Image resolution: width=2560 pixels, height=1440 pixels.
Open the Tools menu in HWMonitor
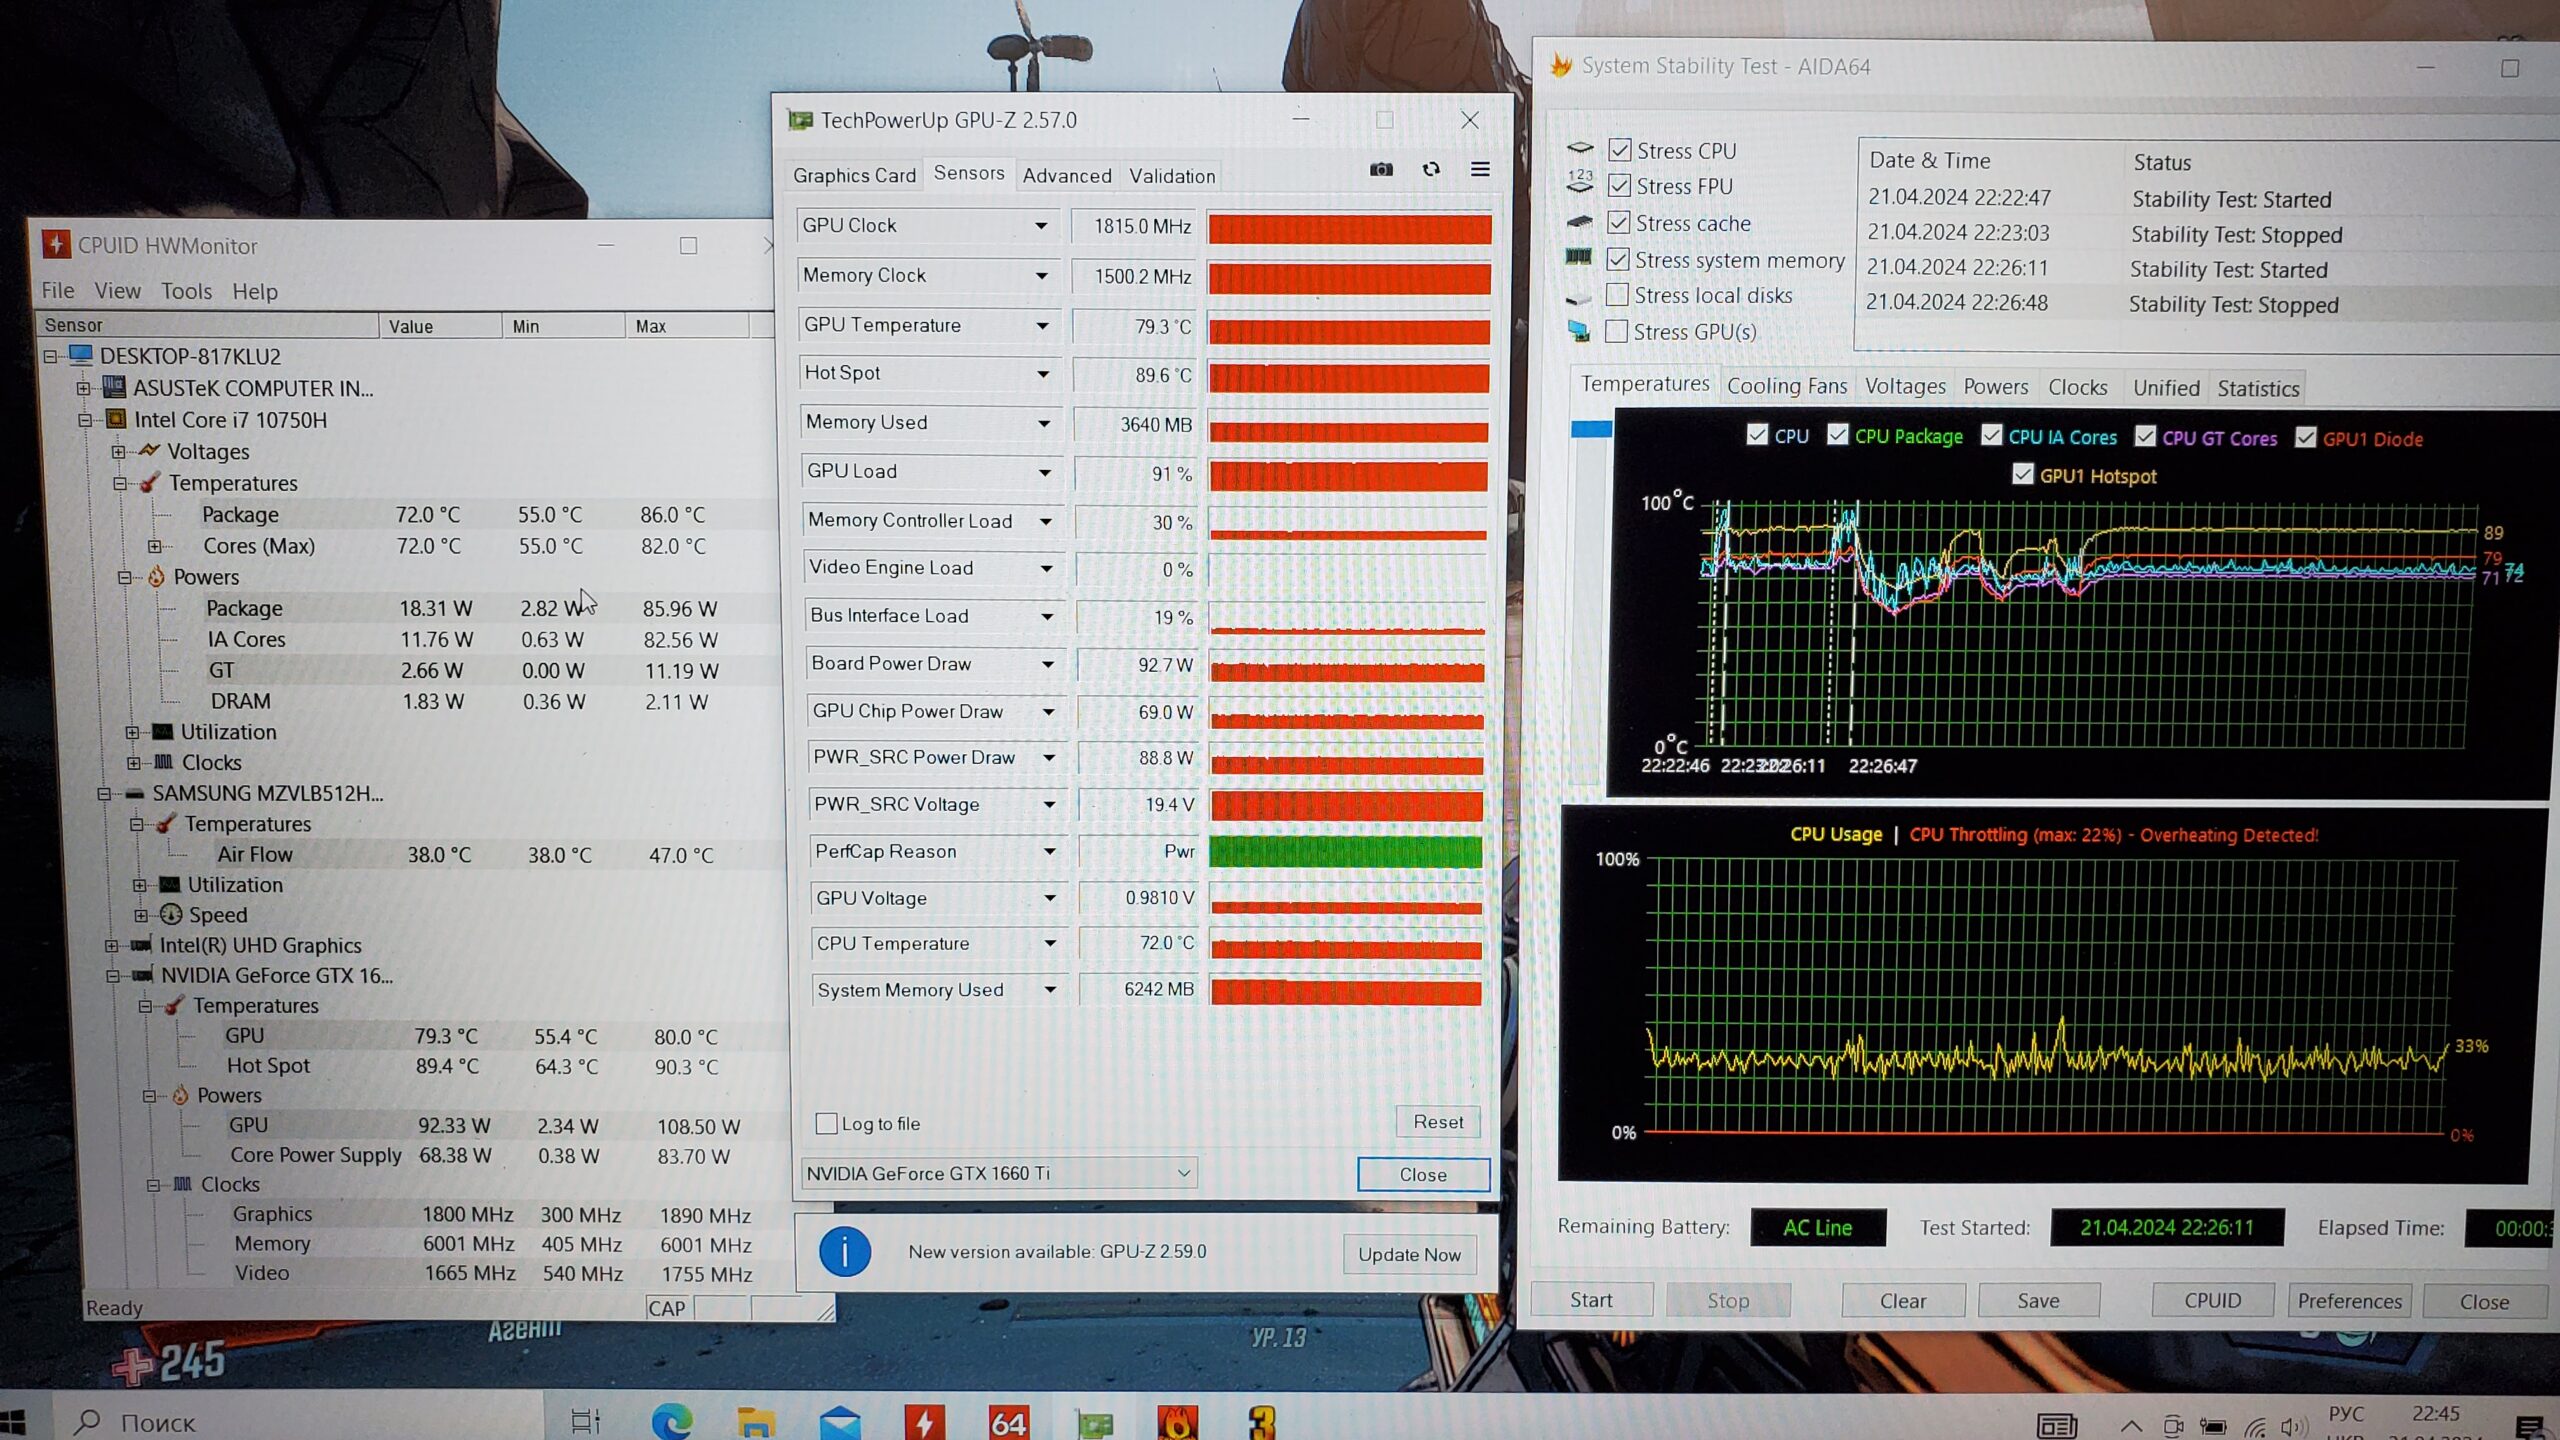pos(186,291)
